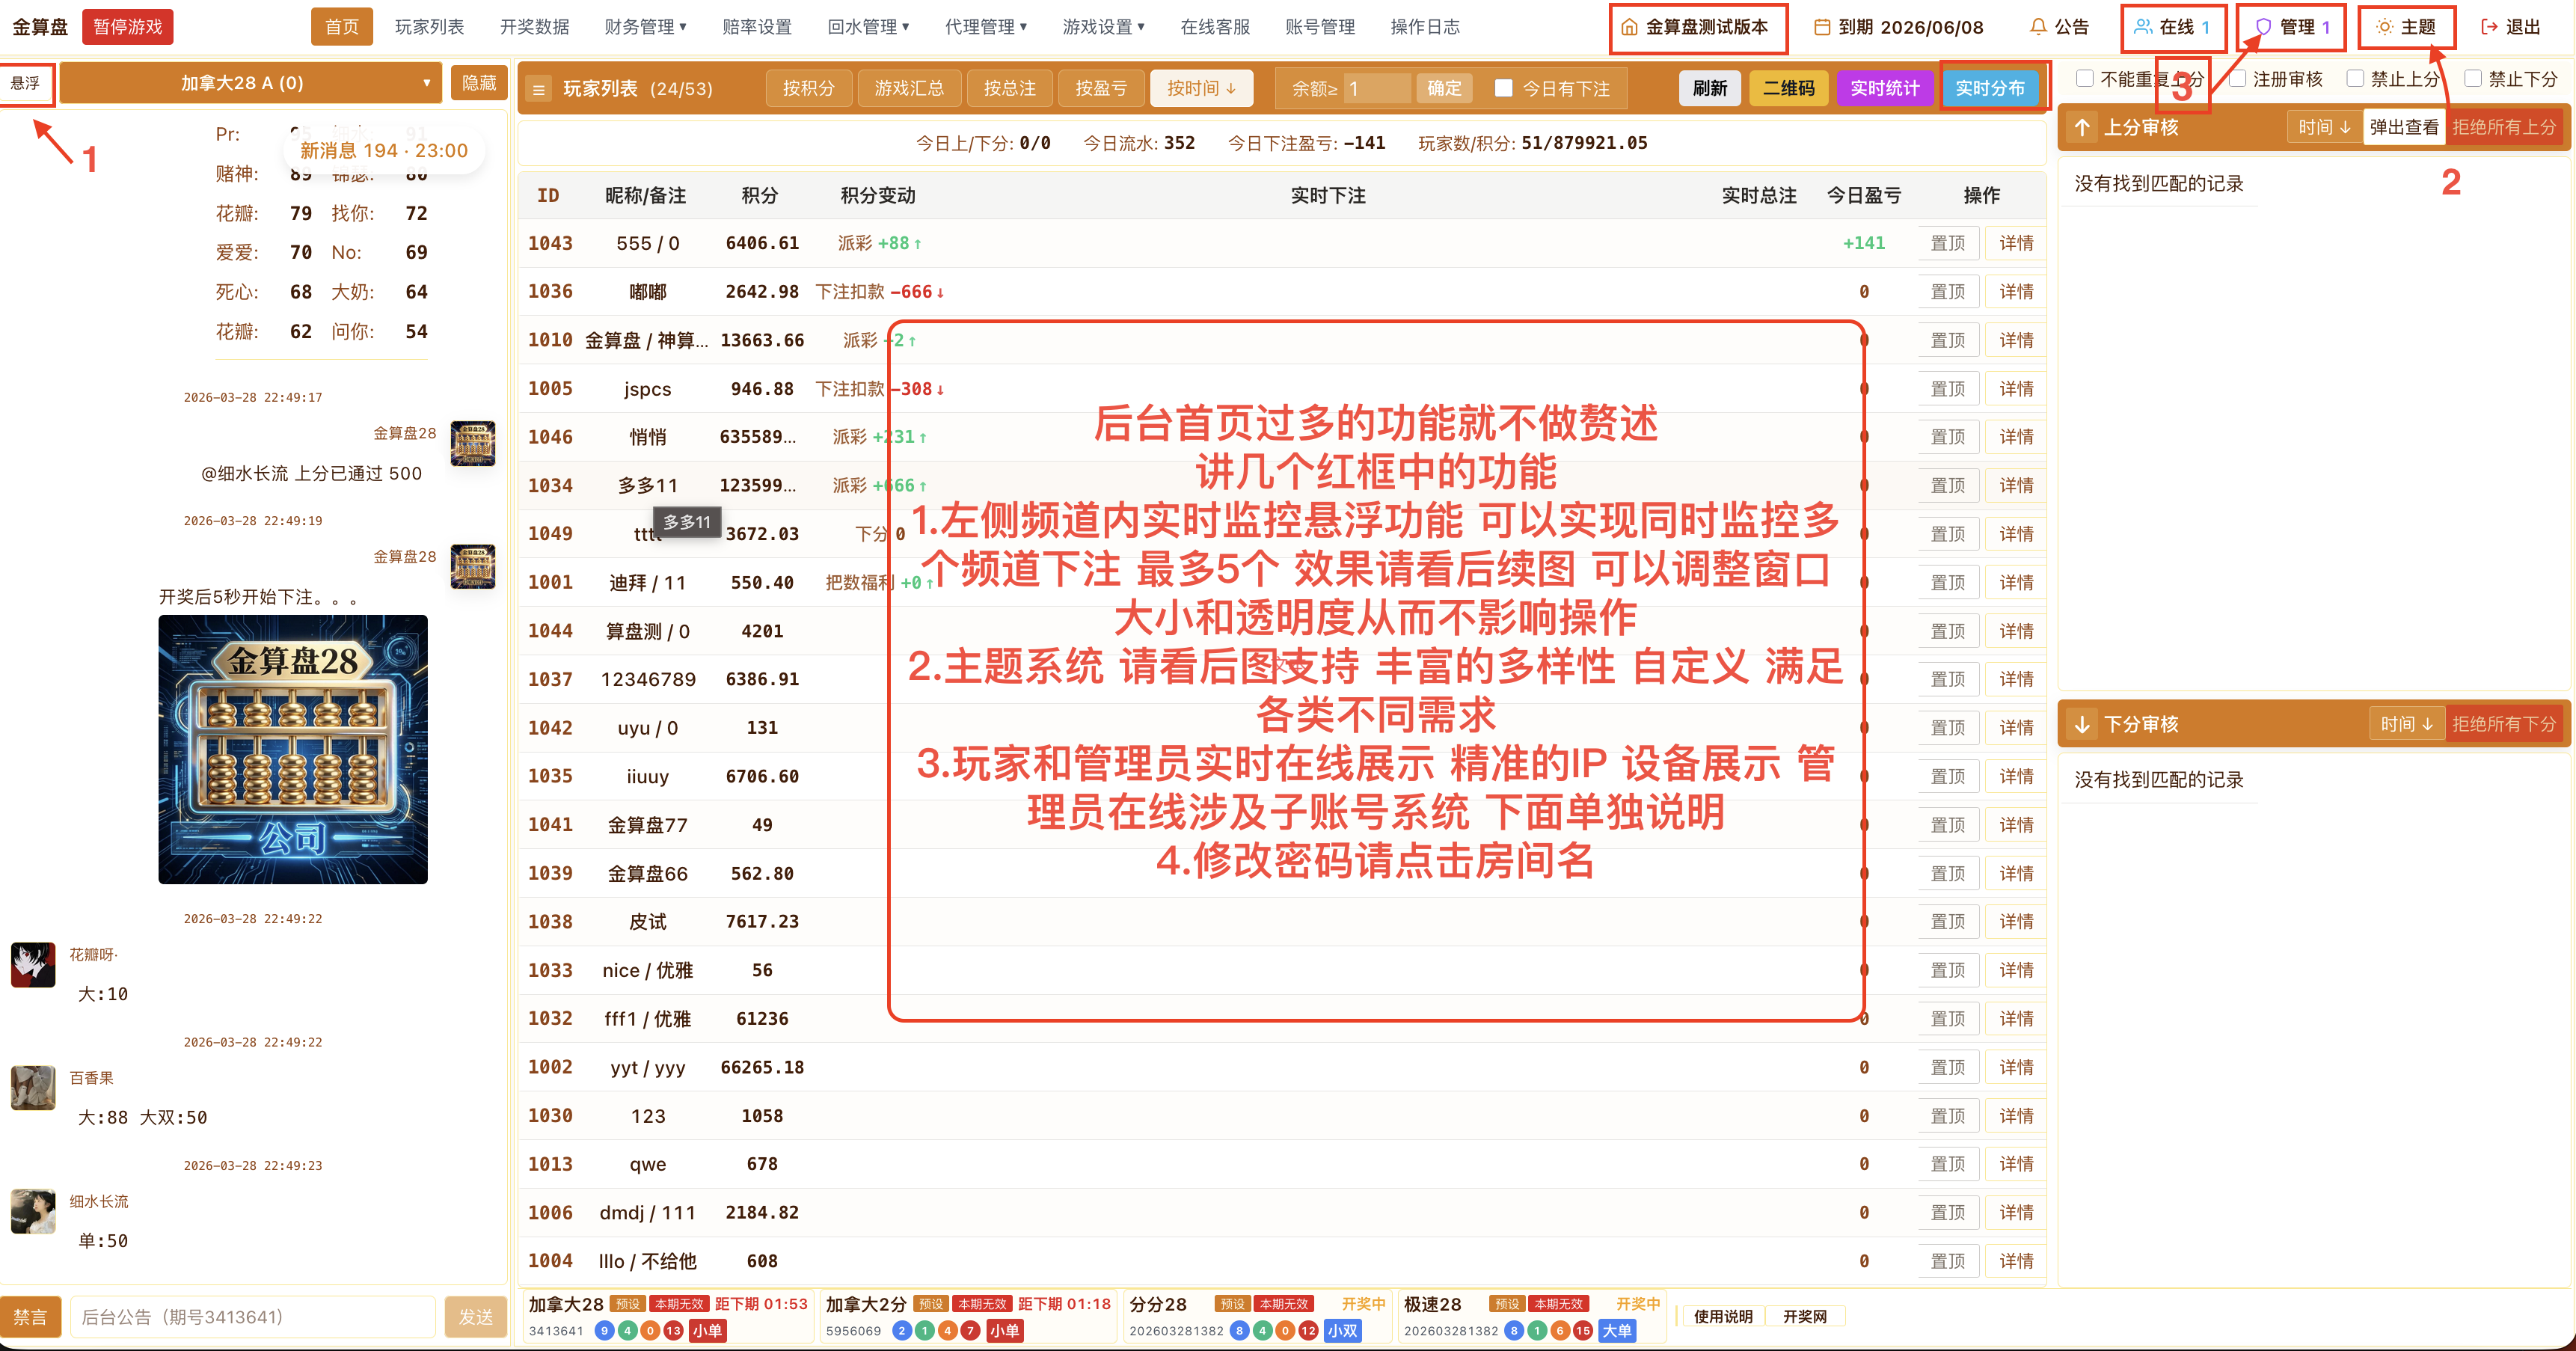Click 禁言 mute button in chat
This screenshot has height=1351, width=2576.
tap(30, 1317)
